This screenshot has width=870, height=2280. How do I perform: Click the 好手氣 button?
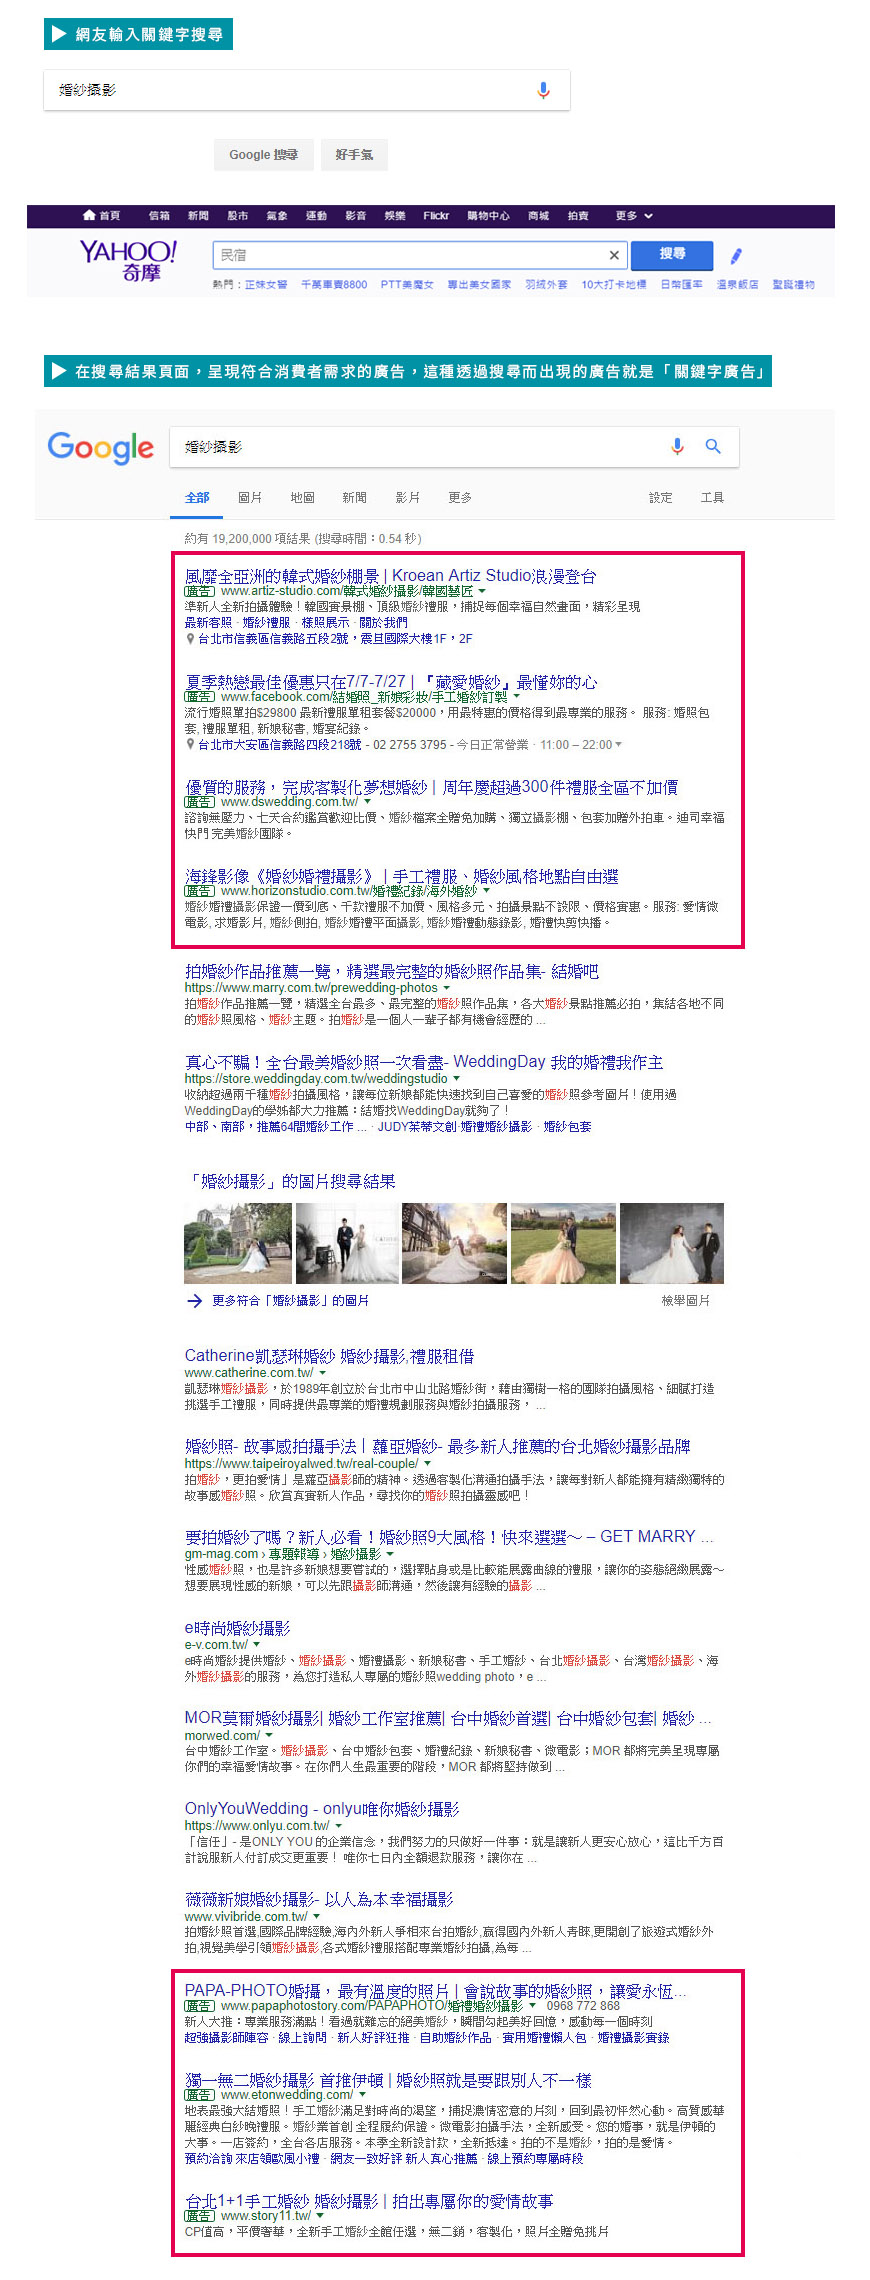click(354, 155)
